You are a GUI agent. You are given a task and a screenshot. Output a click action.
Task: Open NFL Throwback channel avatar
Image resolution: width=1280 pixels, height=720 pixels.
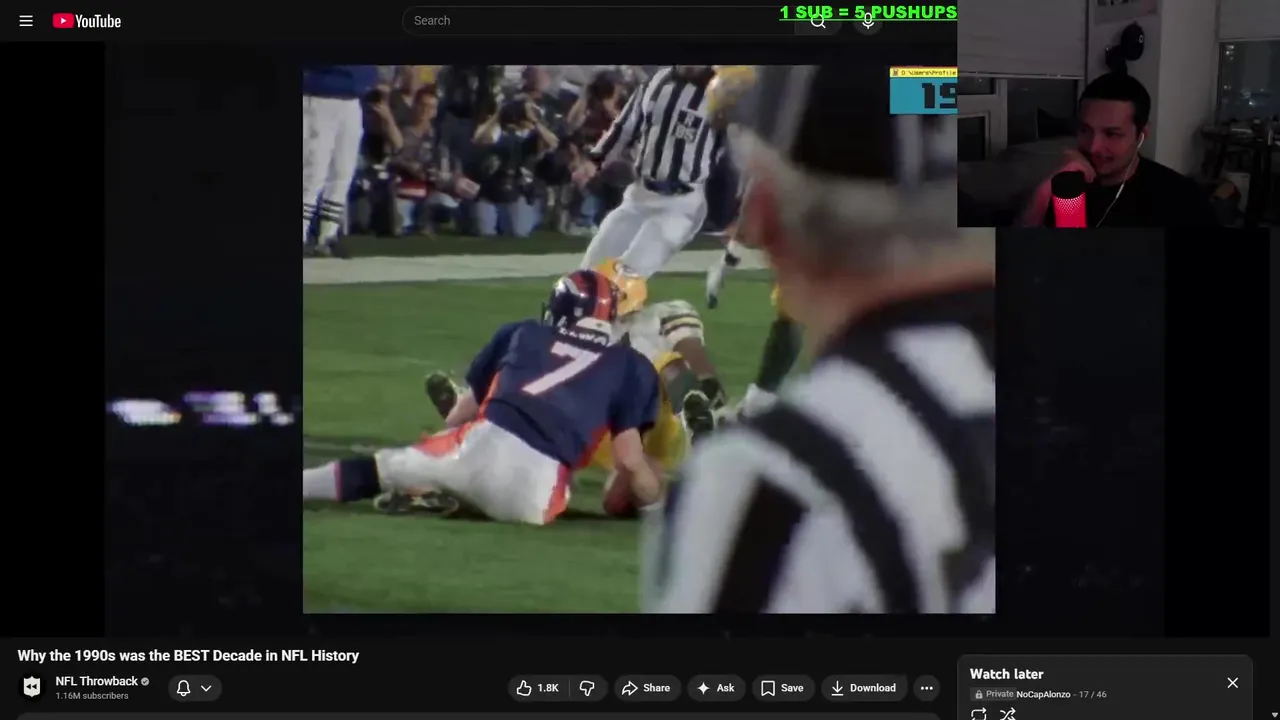pyautogui.click(x=32, y=687)
